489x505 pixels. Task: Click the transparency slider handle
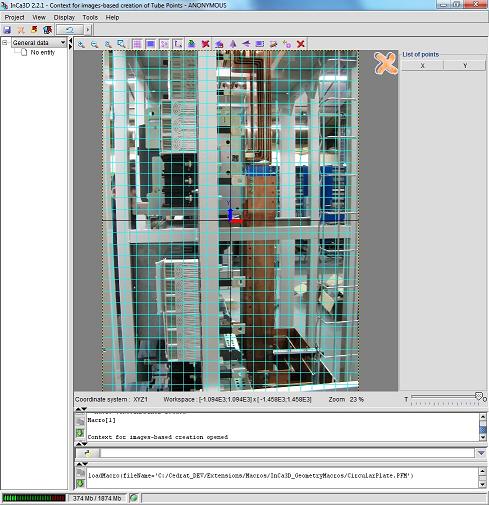tap(479, 396)
